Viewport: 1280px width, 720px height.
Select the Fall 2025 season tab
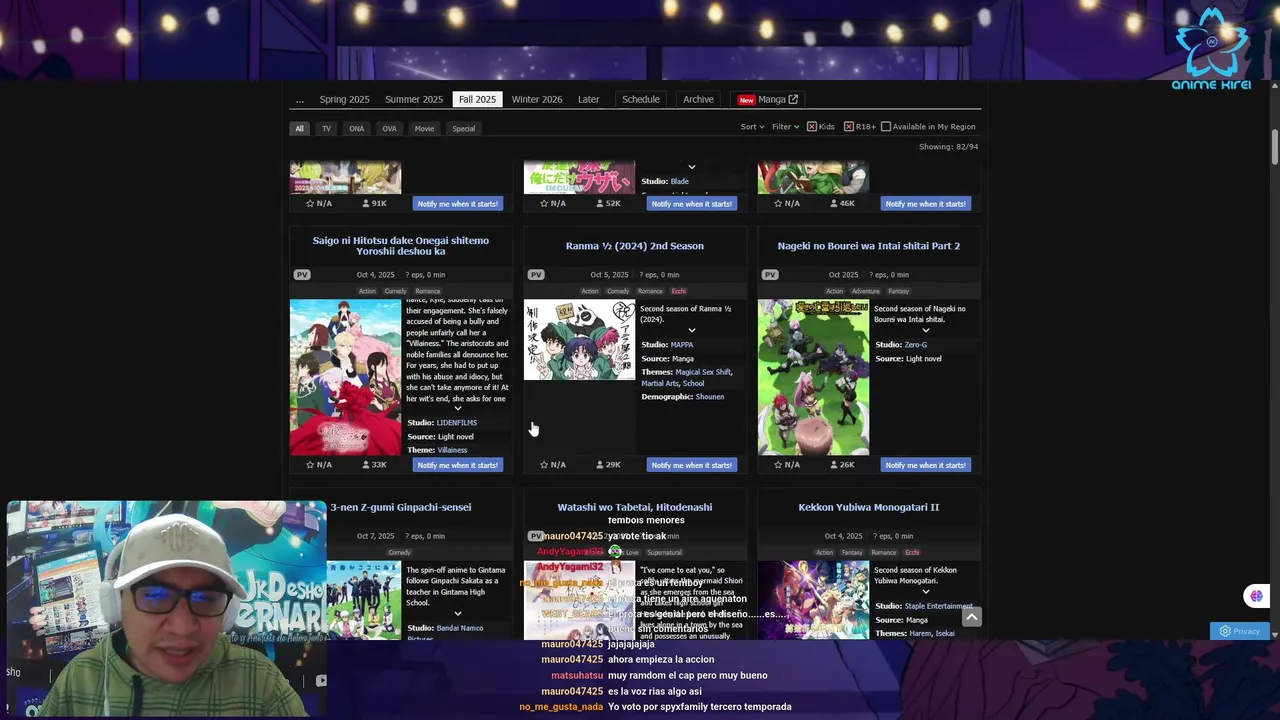coord(477,99)
